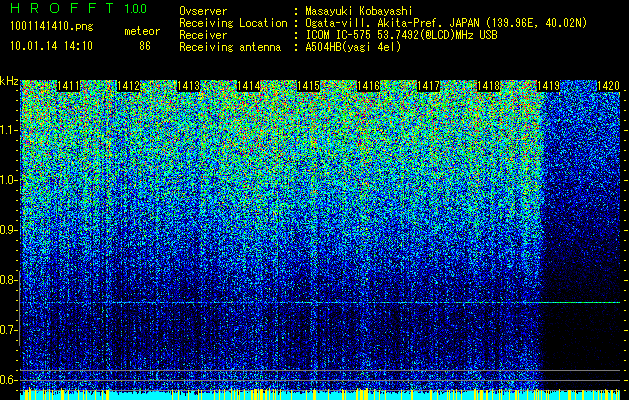Image resolution: width=629 pixels, height=400 pixels.
Task: Click the kHz axis unit label
Action: [9, 81]
